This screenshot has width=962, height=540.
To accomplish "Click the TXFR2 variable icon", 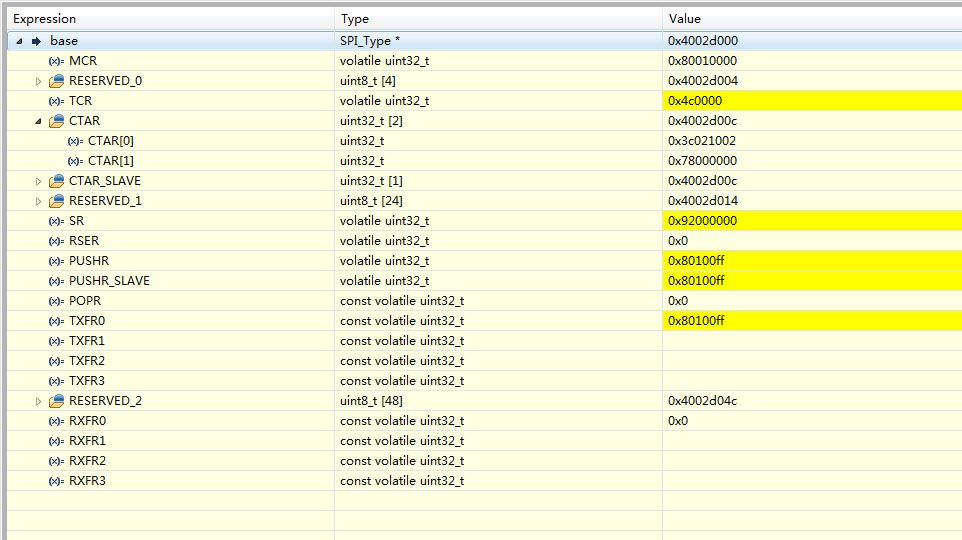I will 56,361.
